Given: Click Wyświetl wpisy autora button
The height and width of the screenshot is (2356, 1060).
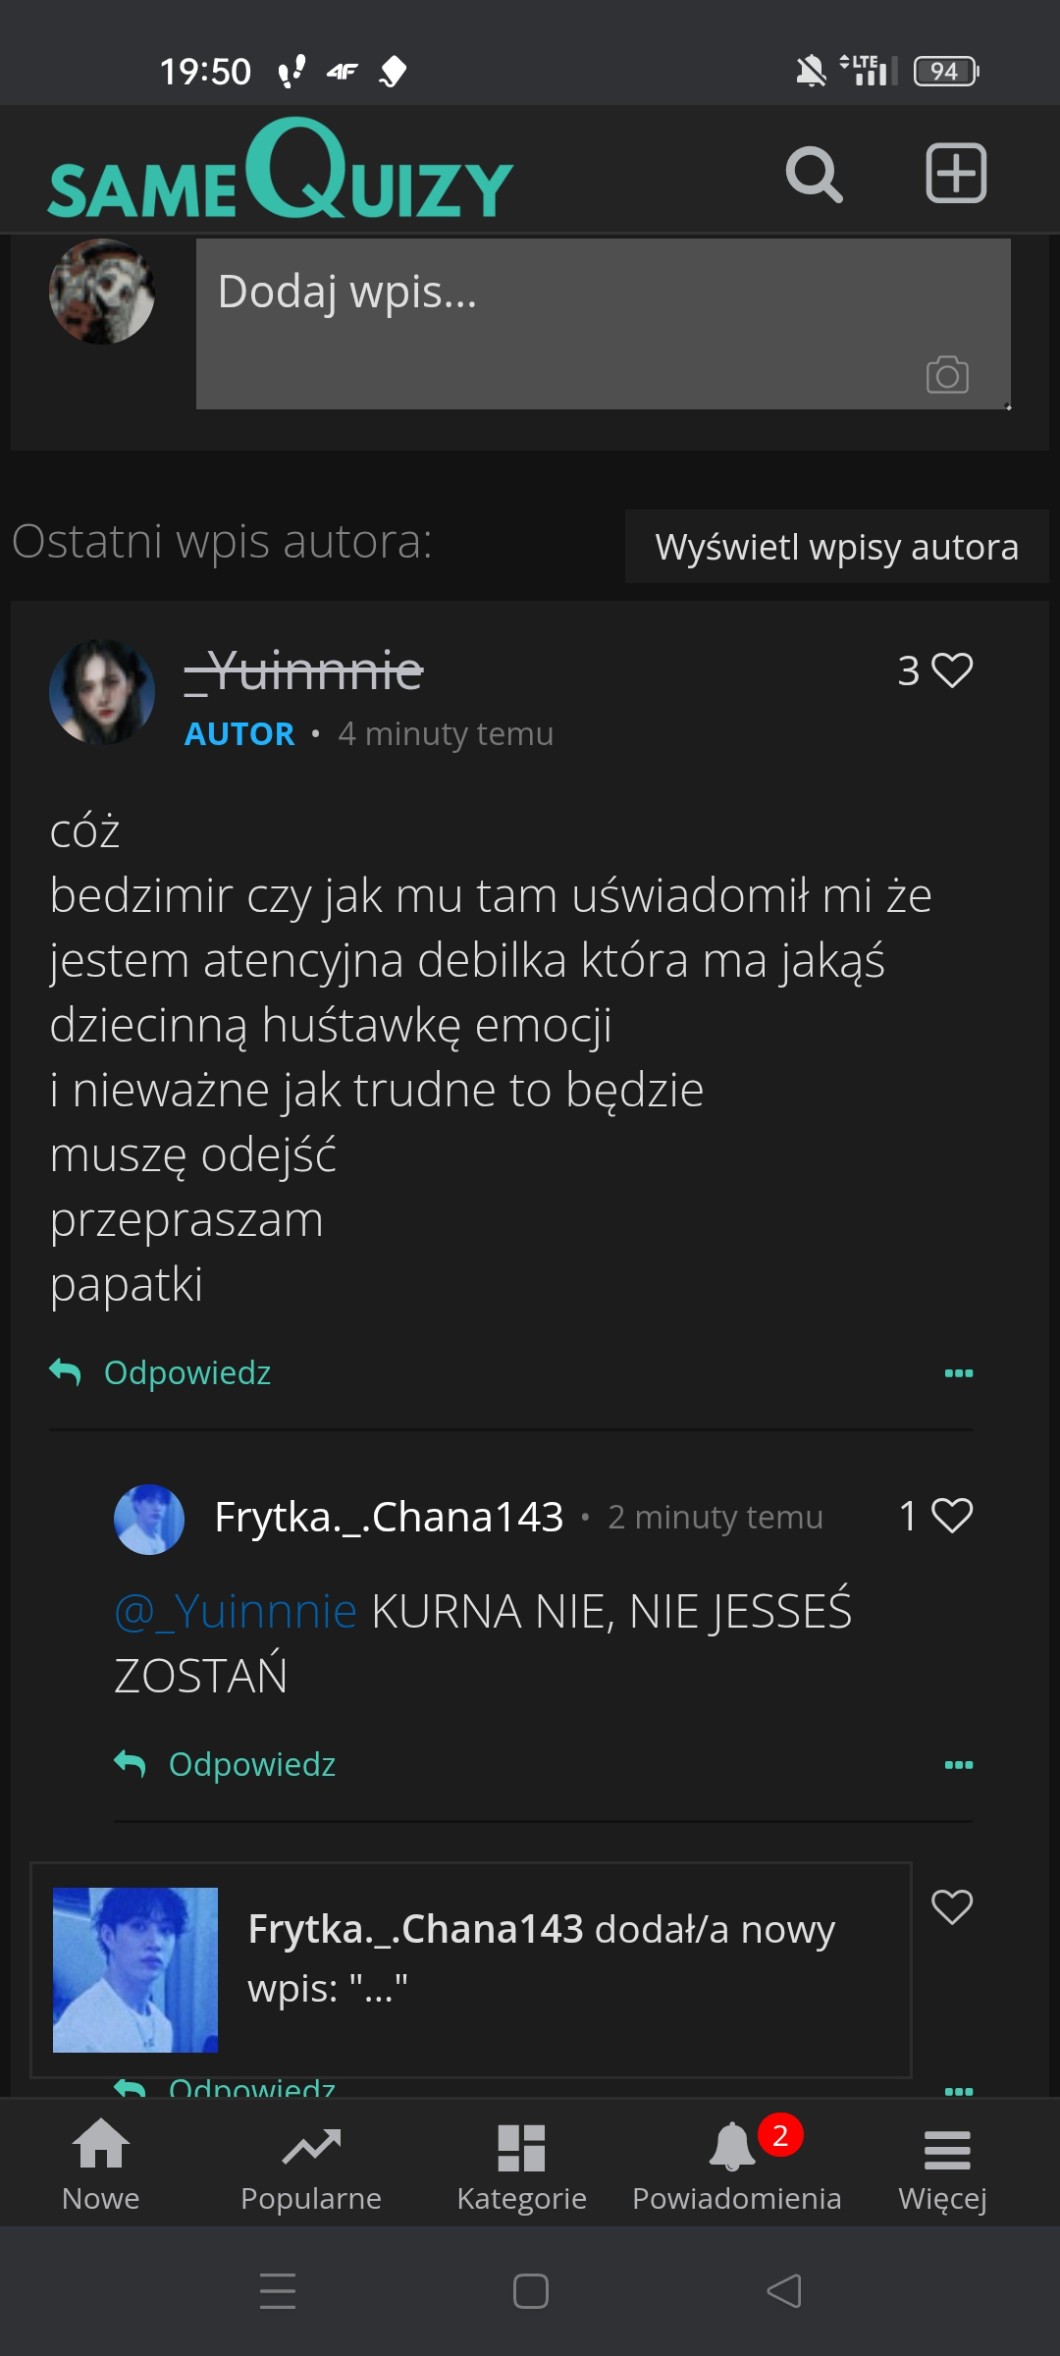Looking at the screenshot, I should (x=836, y=547).
